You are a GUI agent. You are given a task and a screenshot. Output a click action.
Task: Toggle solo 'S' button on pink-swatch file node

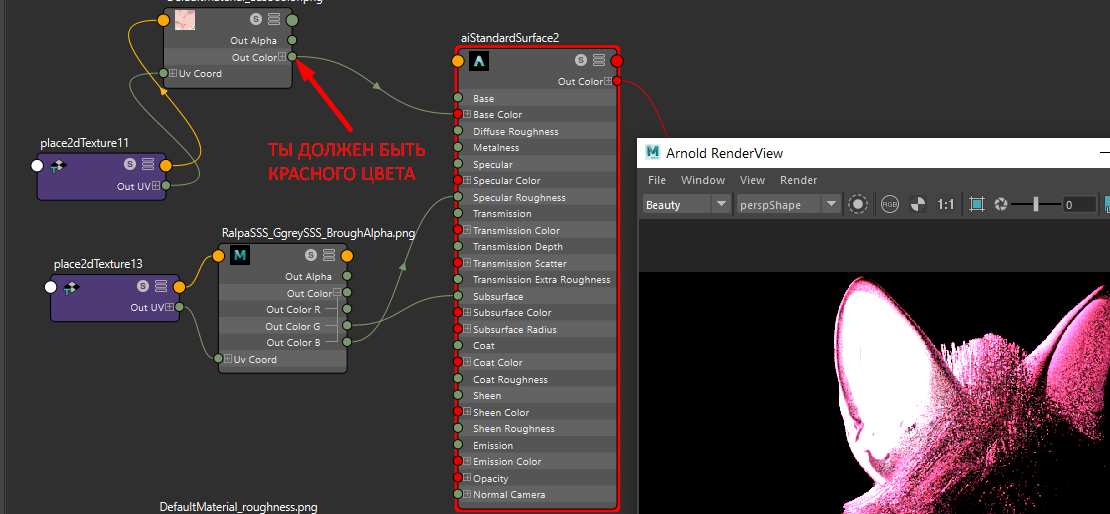pyautogui.click(x=257, y=19)
